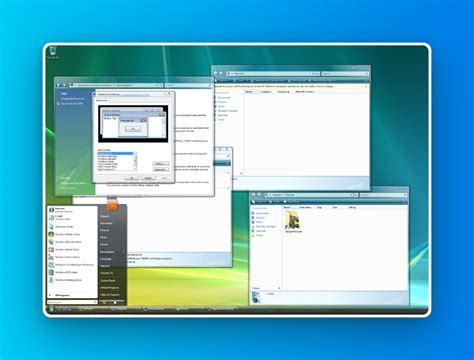Open Documents link in Network window sidebar

(x=224, y=98)
